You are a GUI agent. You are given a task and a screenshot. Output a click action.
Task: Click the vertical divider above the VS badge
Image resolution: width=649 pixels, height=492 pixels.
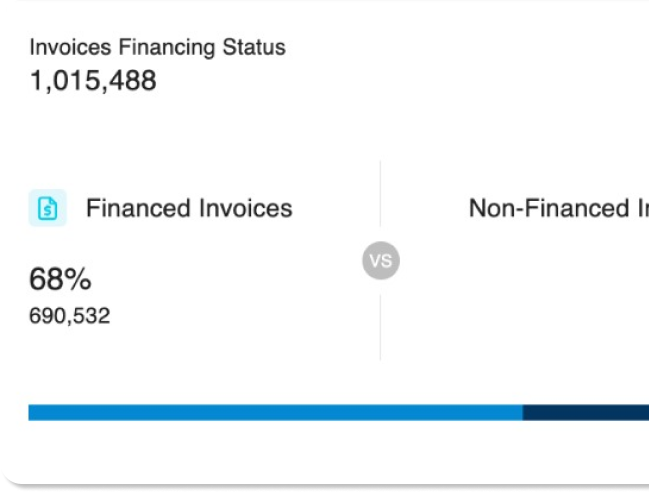pos(380,194)
